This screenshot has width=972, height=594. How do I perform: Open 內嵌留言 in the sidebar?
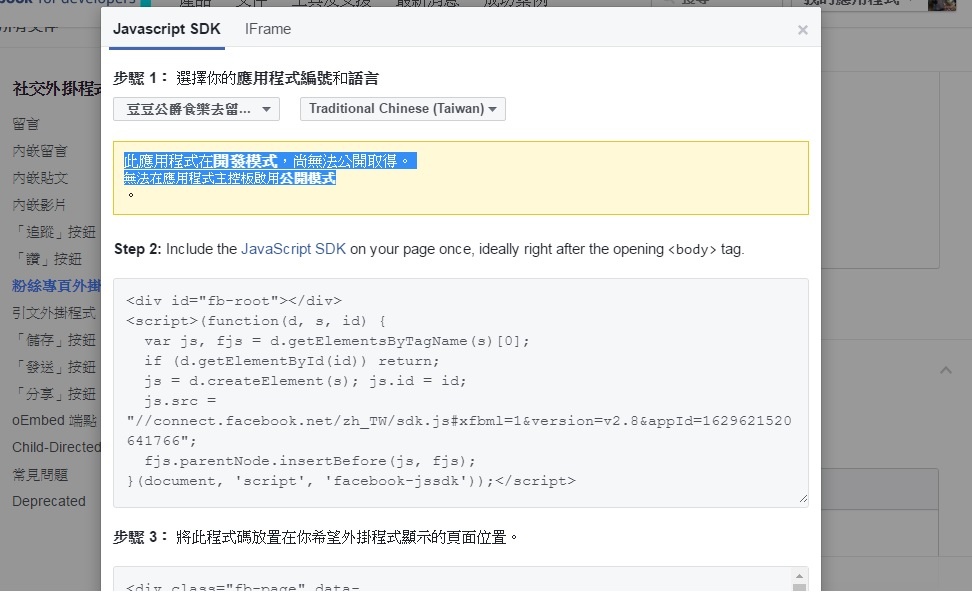pyautogui.click(x=40, y=151)
